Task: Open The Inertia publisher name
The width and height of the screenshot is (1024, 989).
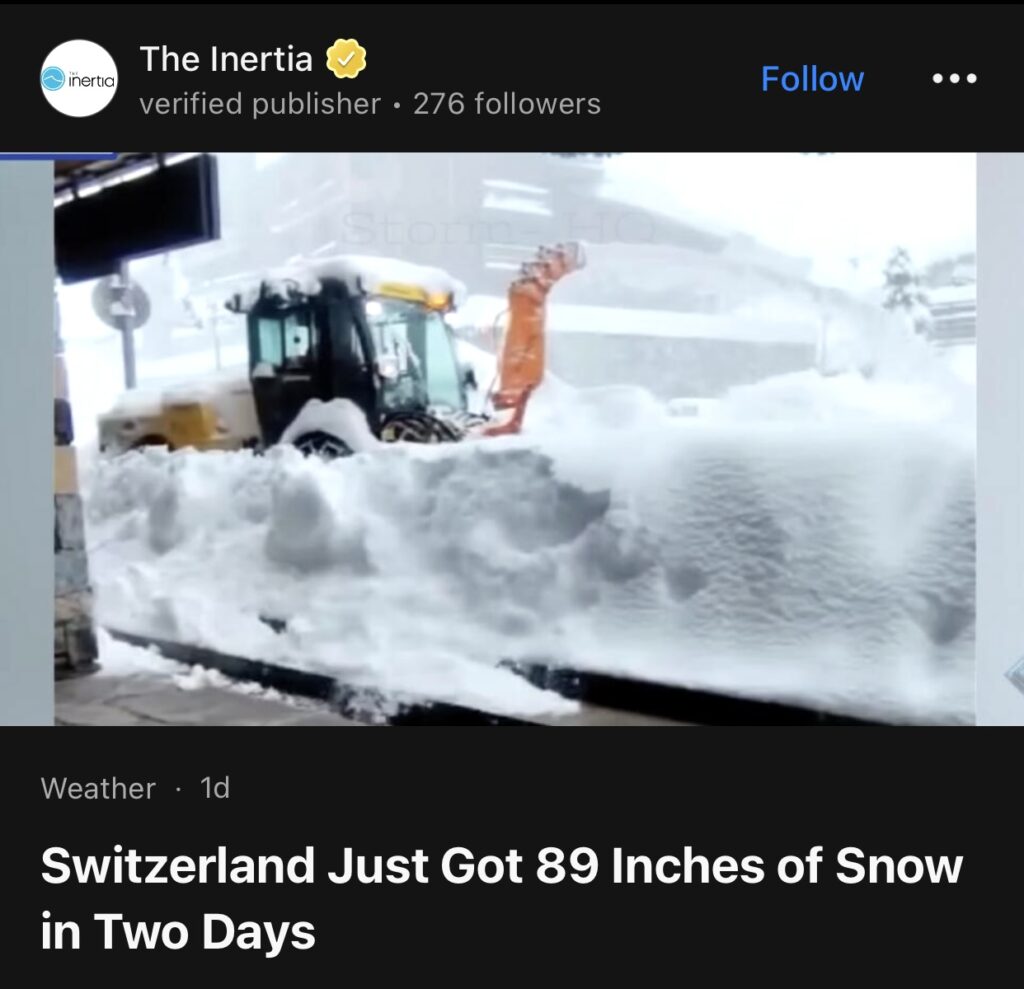Action: [x=226, y=59]
